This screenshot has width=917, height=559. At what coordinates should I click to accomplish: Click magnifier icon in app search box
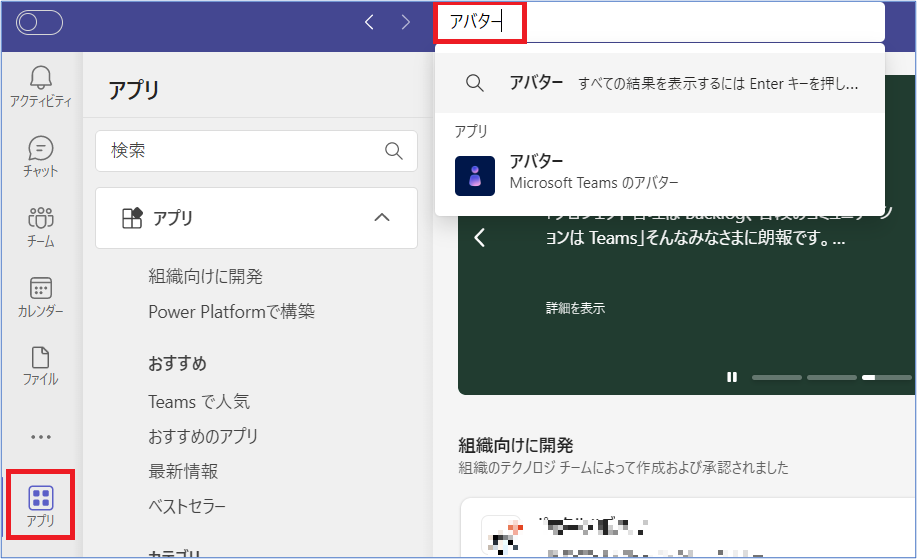394,151
